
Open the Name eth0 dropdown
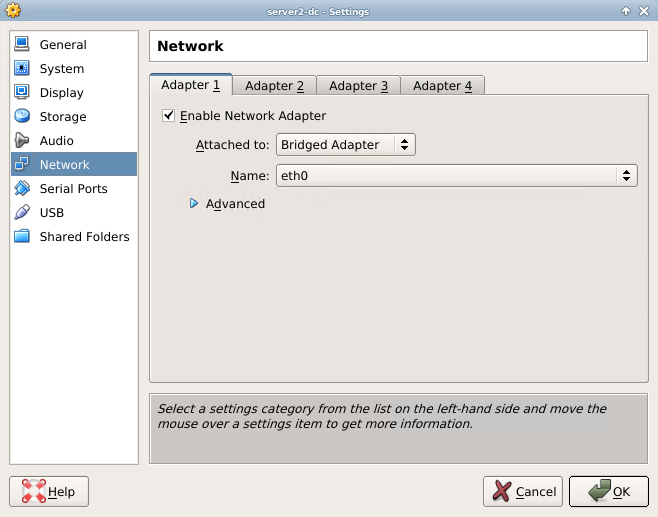(457, 175)
